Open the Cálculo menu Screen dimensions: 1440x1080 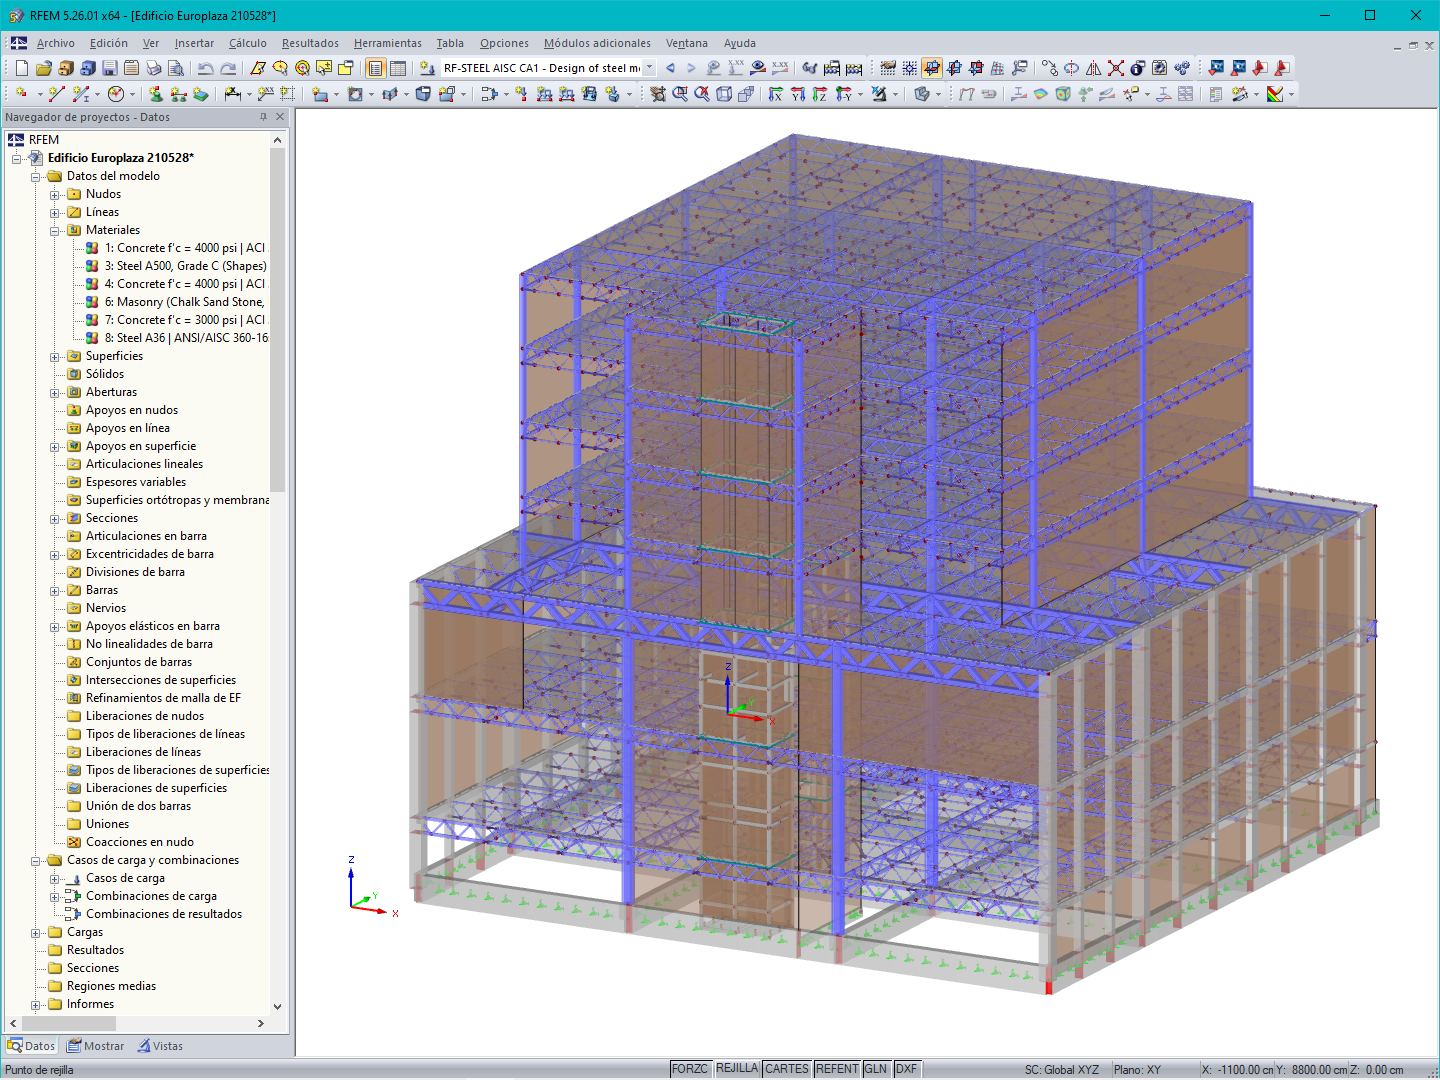[247, 43]
